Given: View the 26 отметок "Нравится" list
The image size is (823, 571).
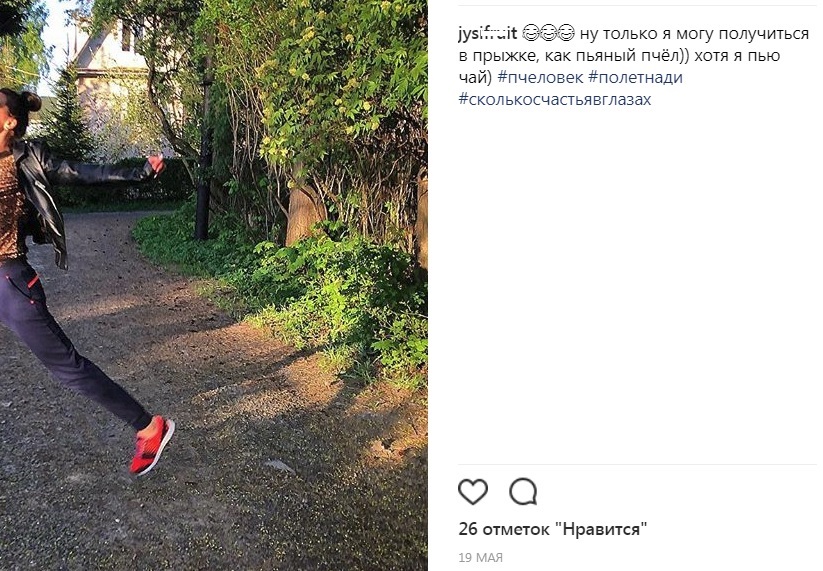Looking at the screenshot, I should click(x=553, y=528).
